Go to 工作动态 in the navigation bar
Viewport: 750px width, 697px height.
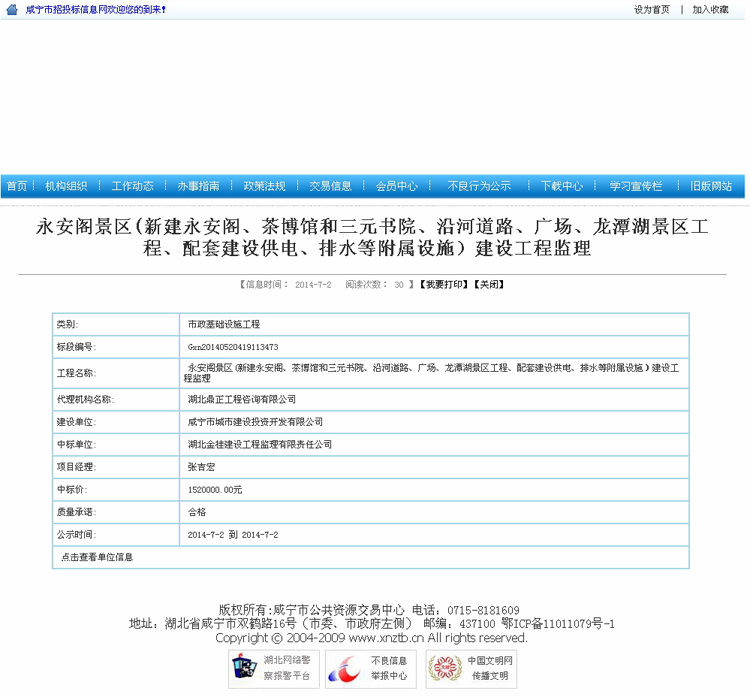[x=132, y=186]
